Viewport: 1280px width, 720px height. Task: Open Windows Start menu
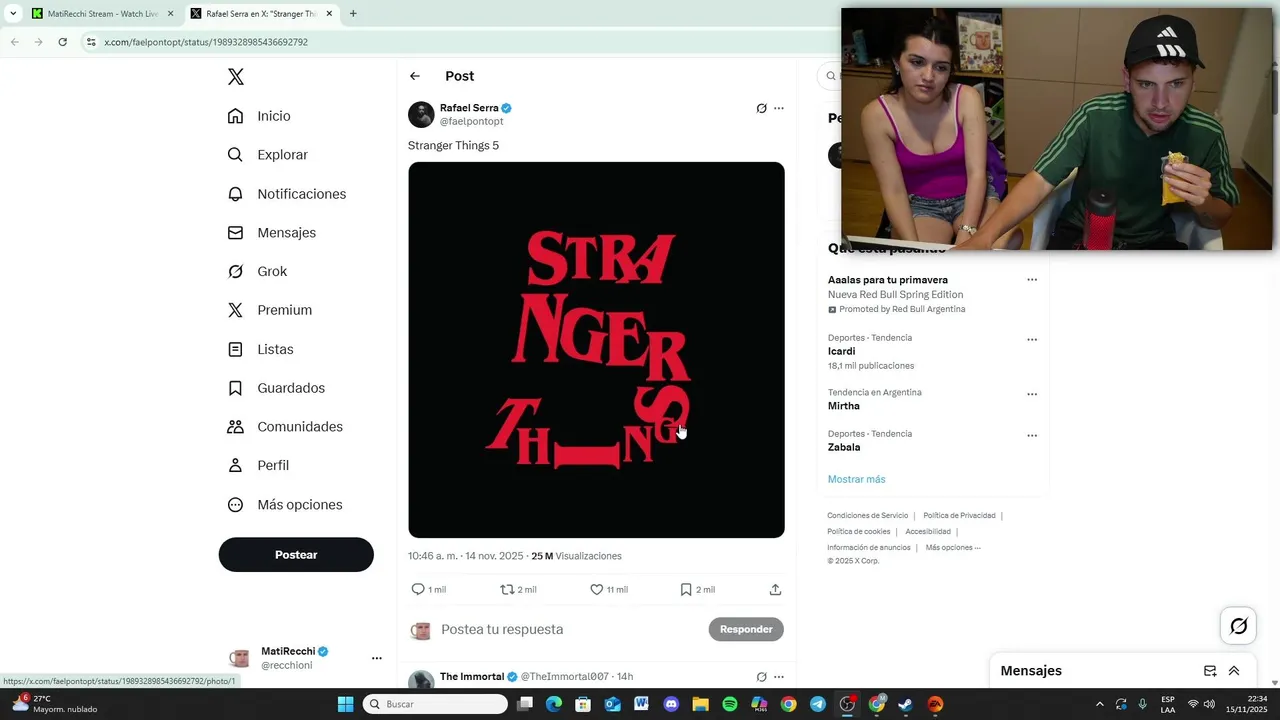(x=345, y=704)
